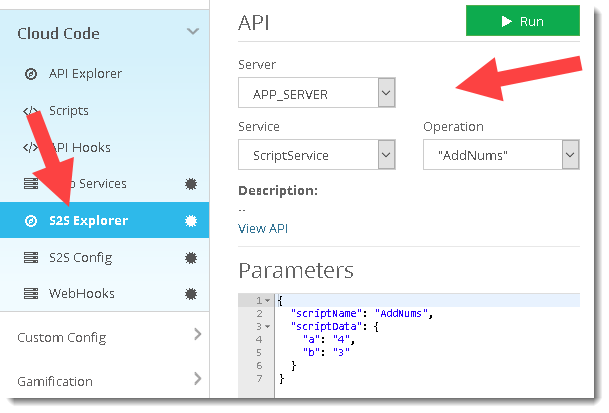Viewport: 609px width, 413px height.
Task: Expand the Gamification section
Action: point(196,379)
